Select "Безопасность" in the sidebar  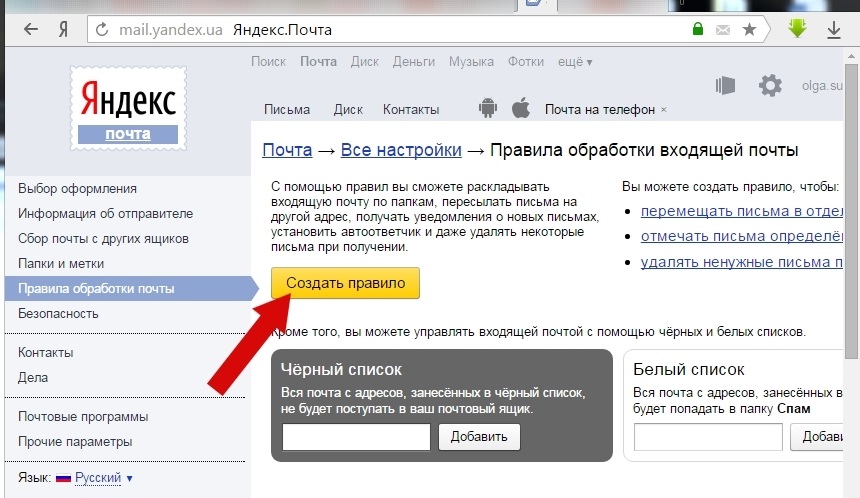pyautogui.click(x=58, y=314)
